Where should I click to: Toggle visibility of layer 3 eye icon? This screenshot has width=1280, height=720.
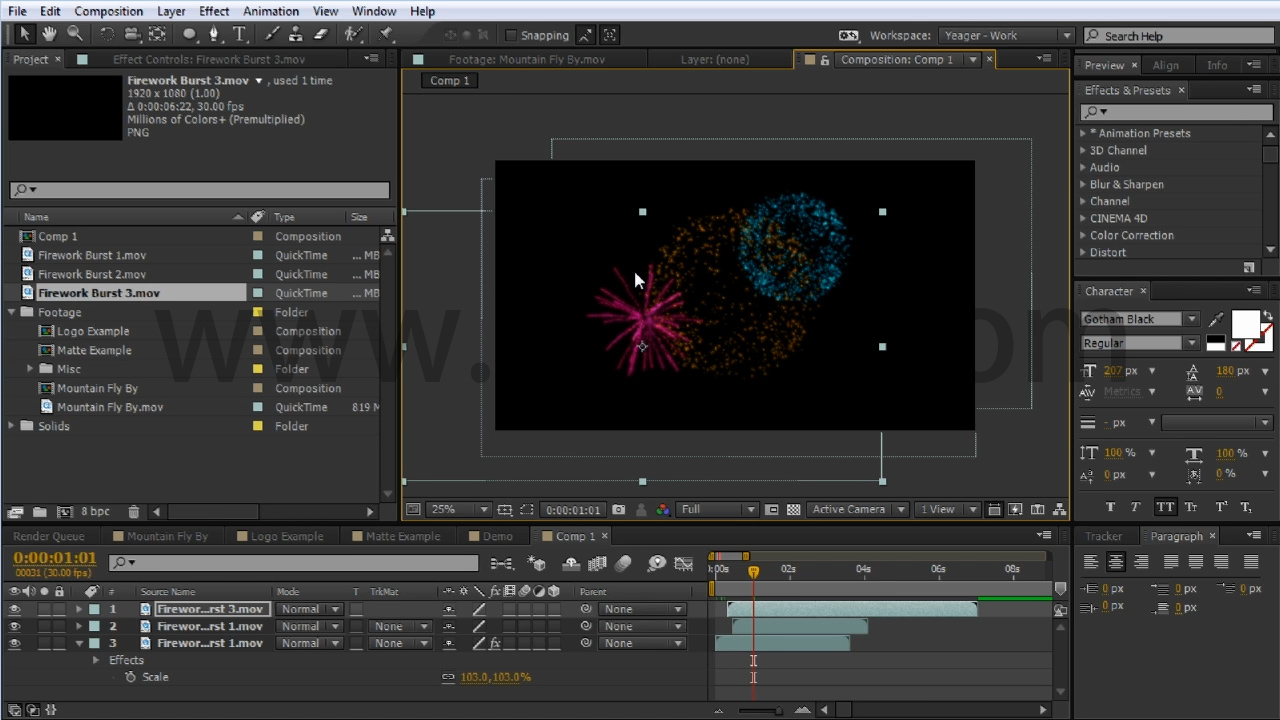click(14, 643)
